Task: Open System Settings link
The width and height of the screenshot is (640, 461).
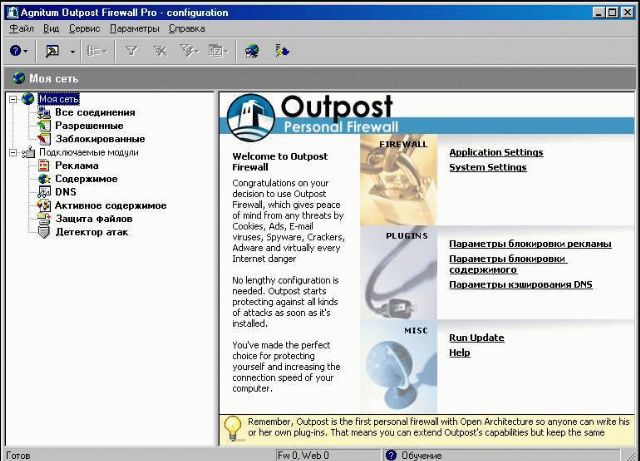Action: [488, 167]
